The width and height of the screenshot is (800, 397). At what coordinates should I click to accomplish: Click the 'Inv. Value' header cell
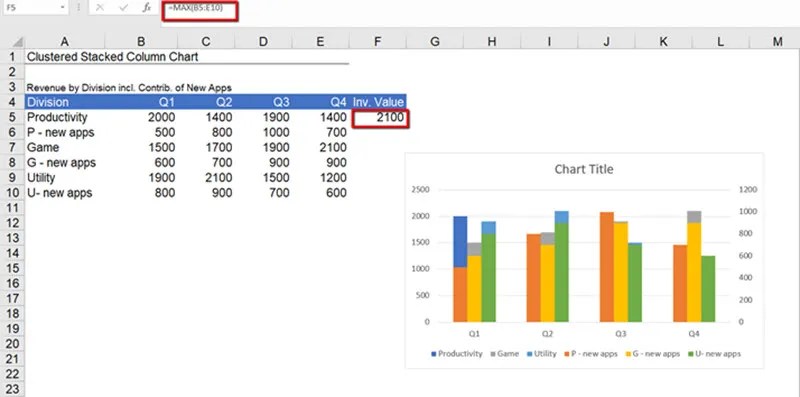tap(378, 102)
